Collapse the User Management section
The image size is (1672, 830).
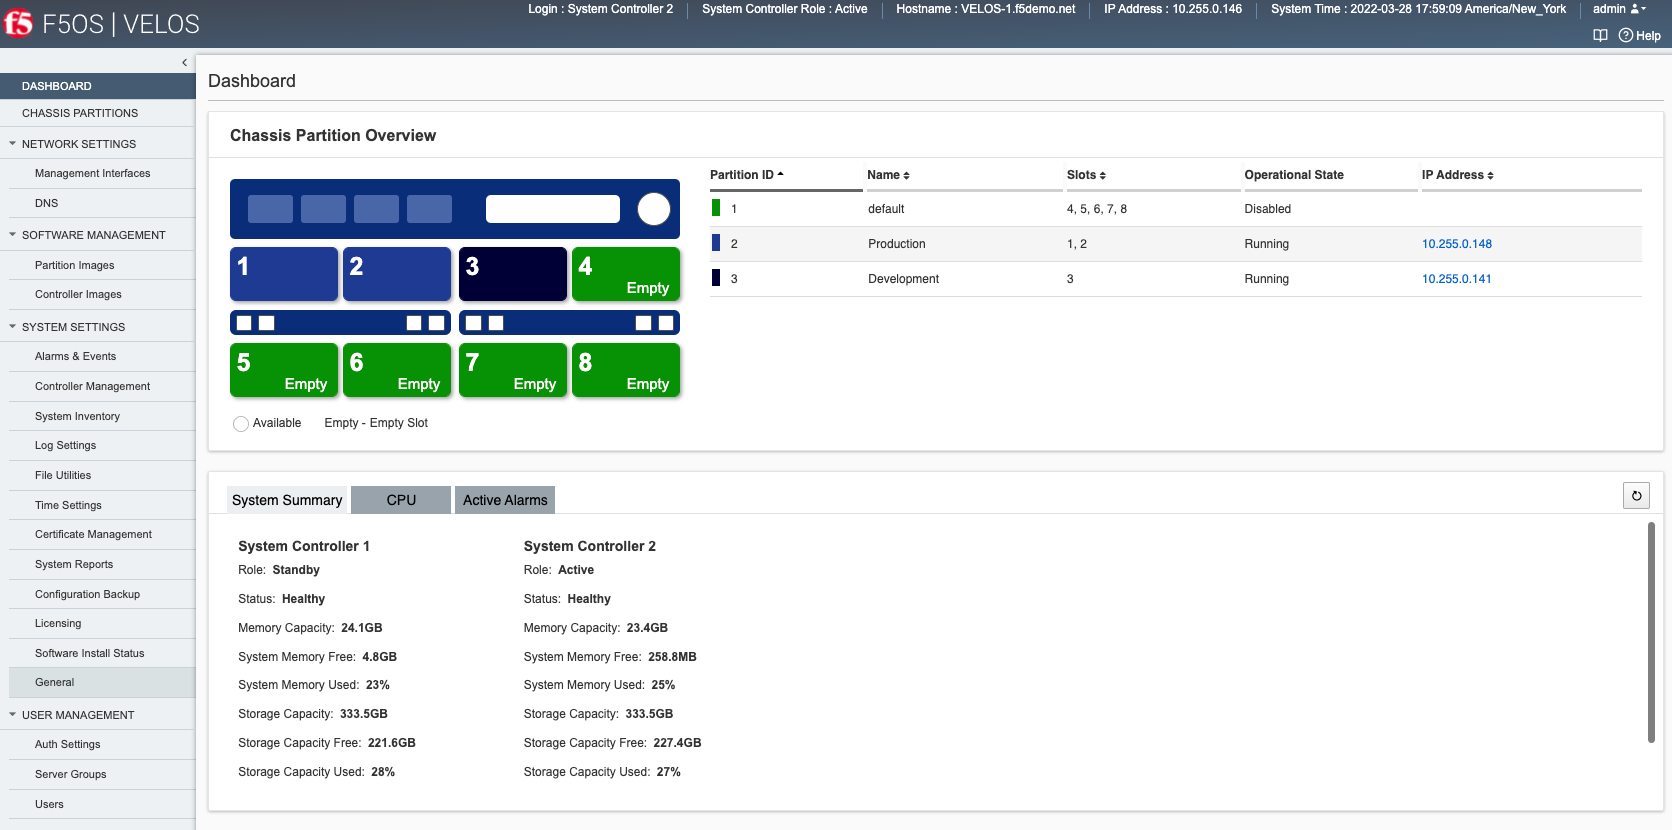(13, 715)
